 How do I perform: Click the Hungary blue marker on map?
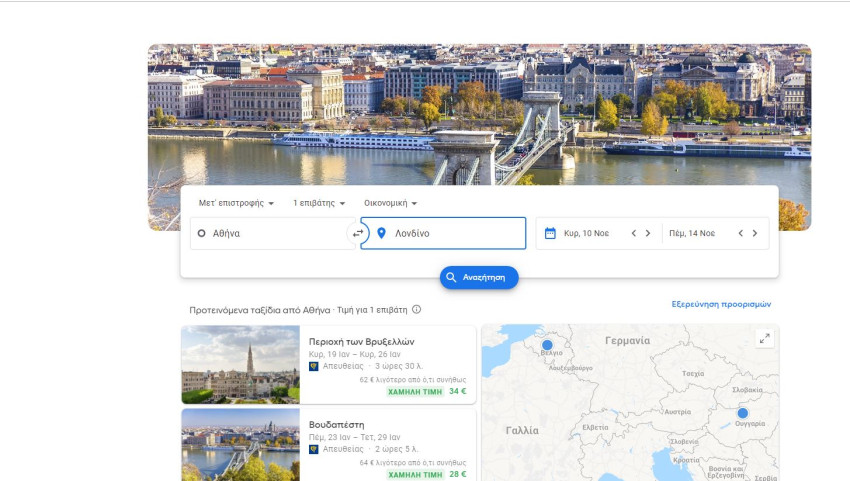coord(742,413)
